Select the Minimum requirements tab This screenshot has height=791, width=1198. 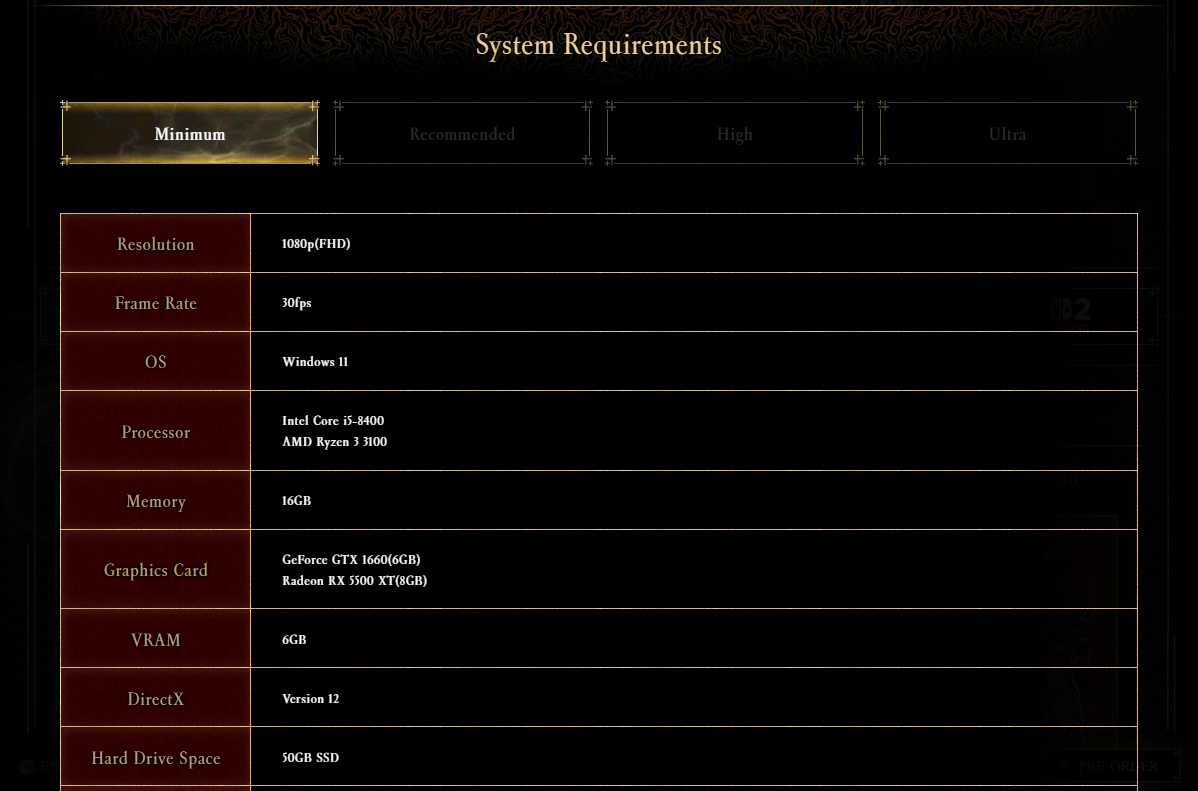tap(189, 133)
